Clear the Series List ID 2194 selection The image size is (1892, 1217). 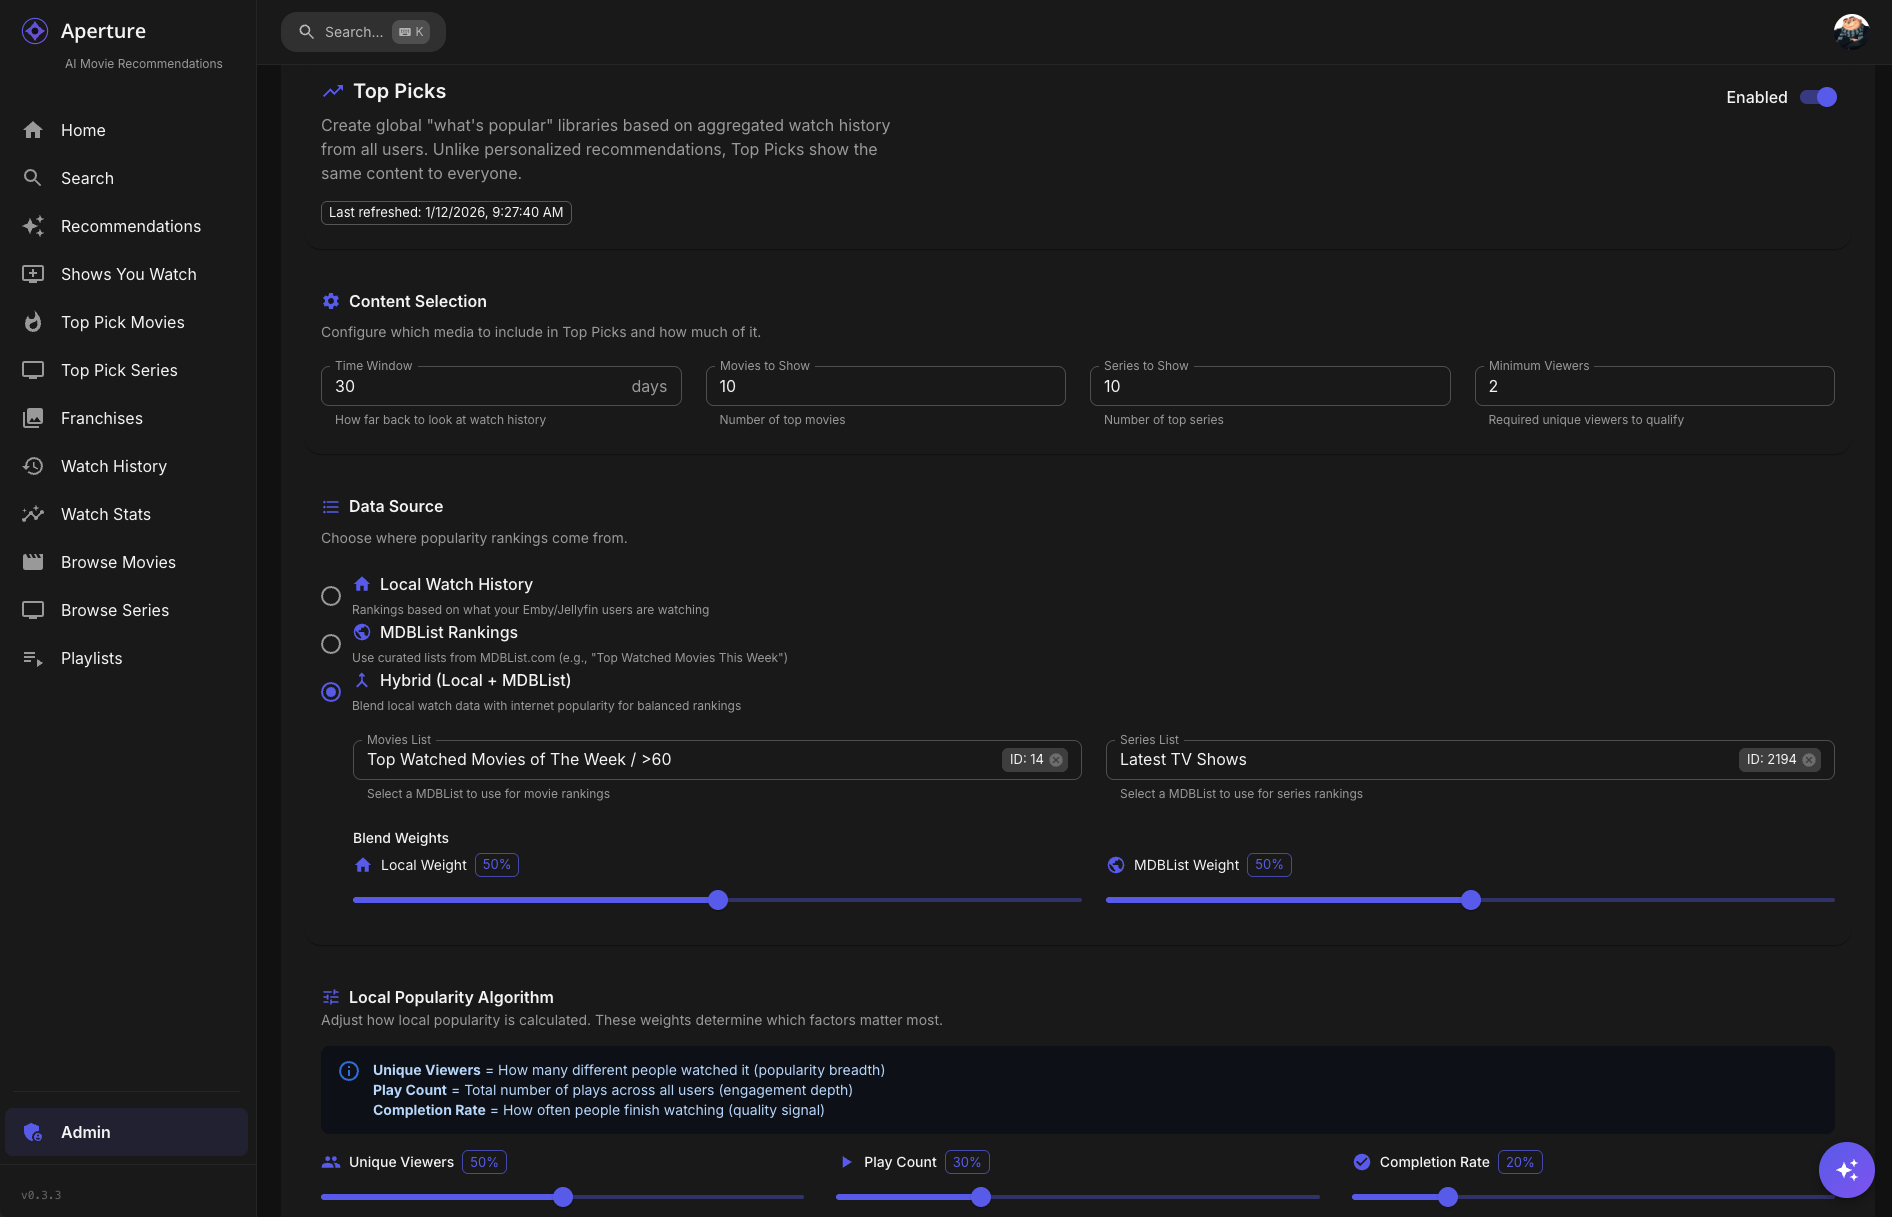tap(1809, 760)
